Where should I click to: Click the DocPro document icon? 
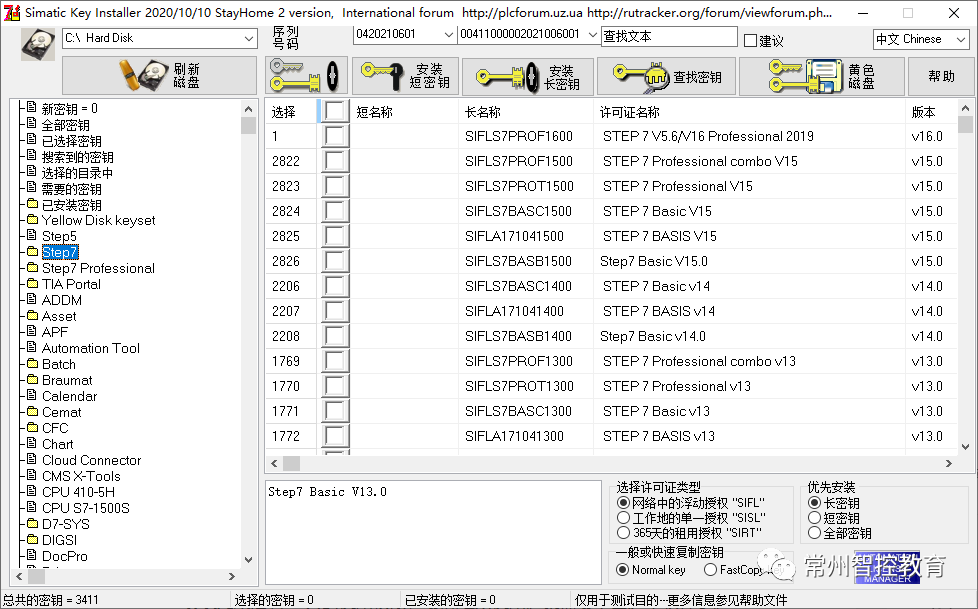click(x=32, y=555)
